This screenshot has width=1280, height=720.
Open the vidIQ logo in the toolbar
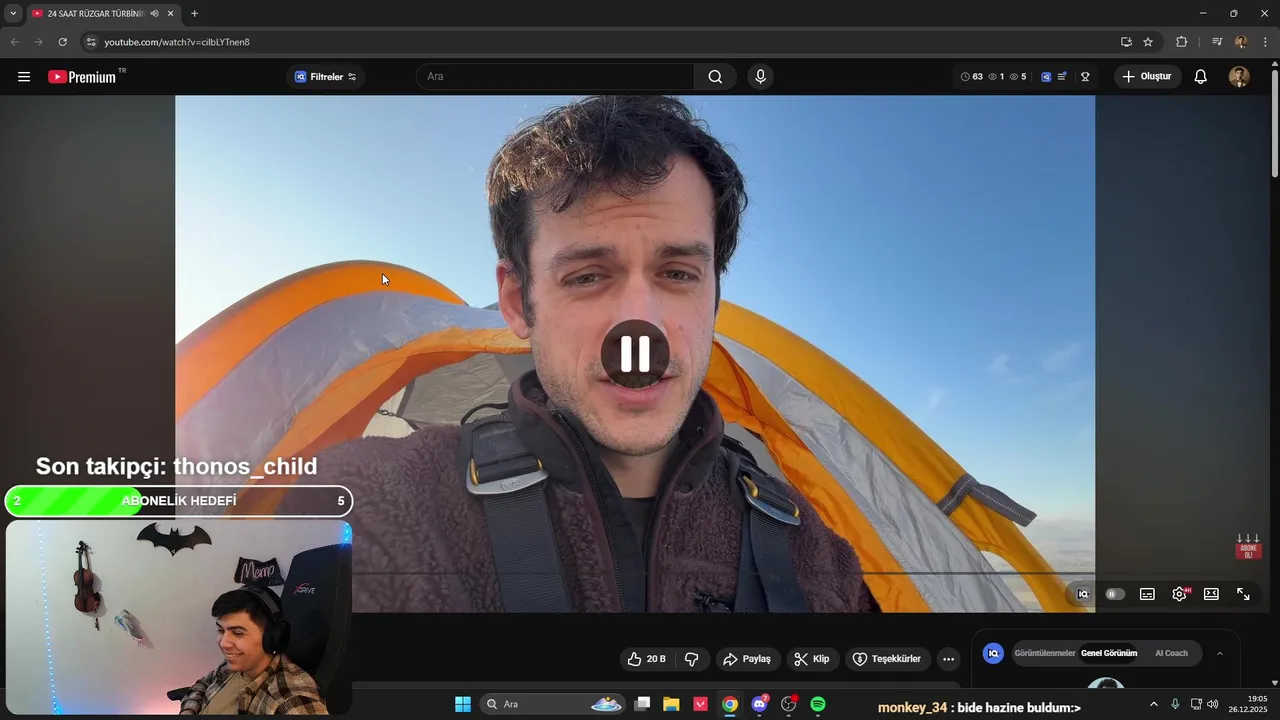pos(1046,77)
